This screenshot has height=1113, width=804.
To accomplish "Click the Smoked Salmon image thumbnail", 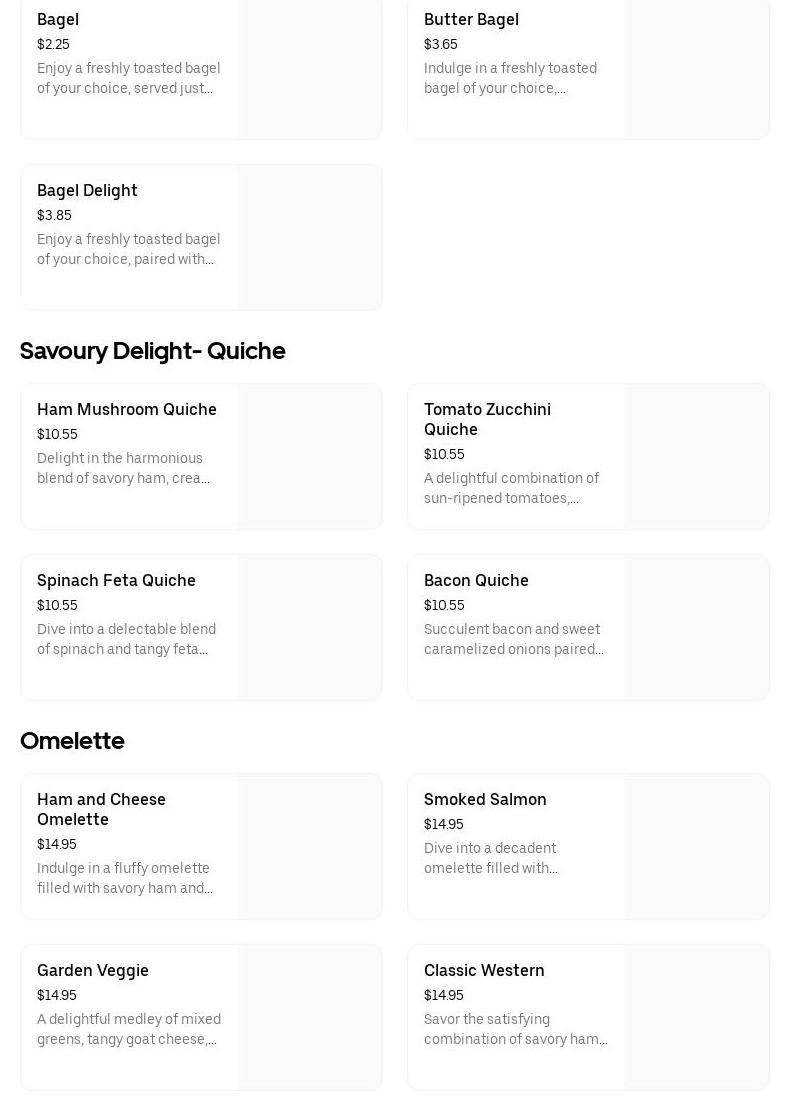I will [697, 847].
